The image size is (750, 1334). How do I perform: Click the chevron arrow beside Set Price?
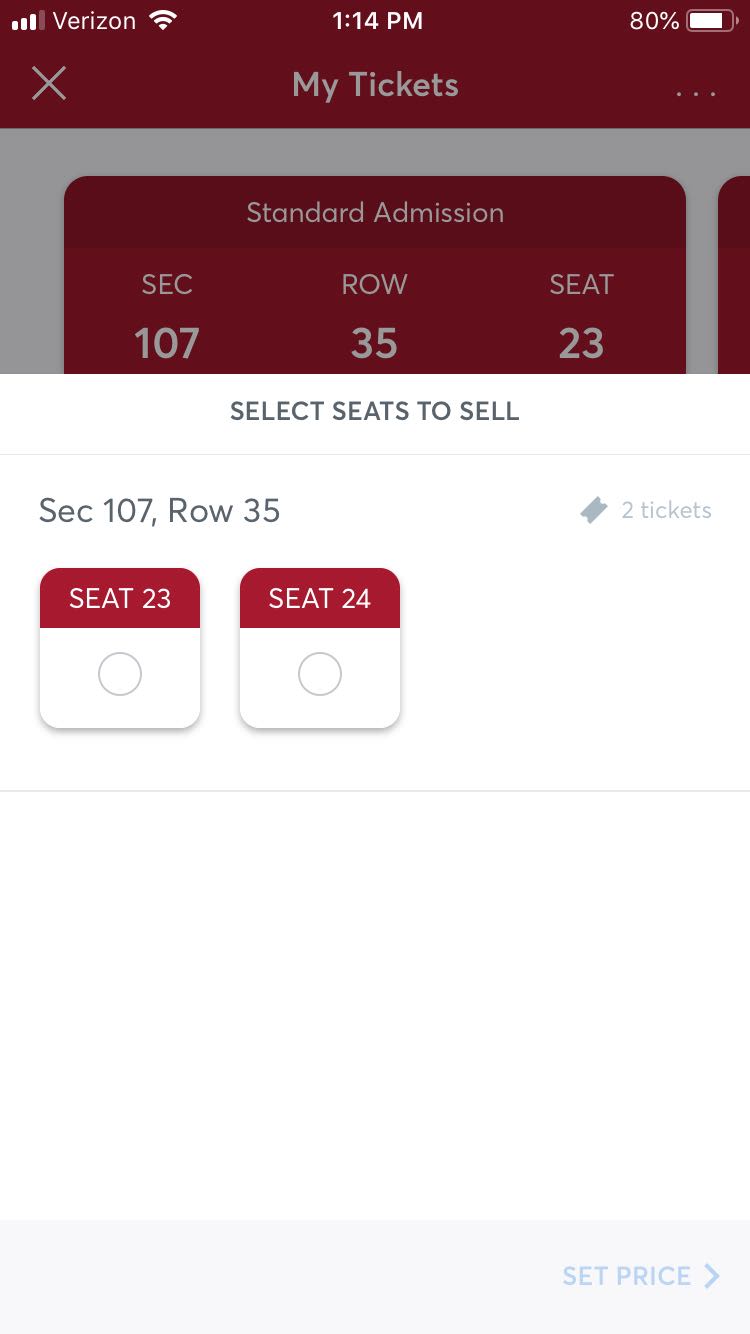click(712, 1276)
